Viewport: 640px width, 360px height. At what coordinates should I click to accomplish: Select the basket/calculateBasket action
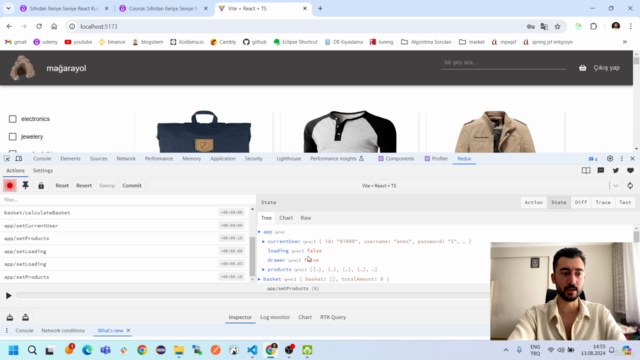coord(124,213)
